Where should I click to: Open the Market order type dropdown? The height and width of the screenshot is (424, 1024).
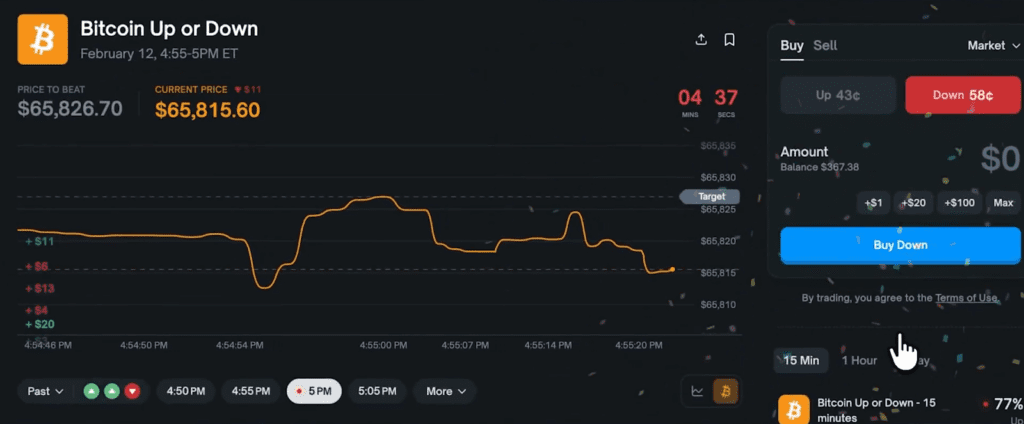(994, 45)
